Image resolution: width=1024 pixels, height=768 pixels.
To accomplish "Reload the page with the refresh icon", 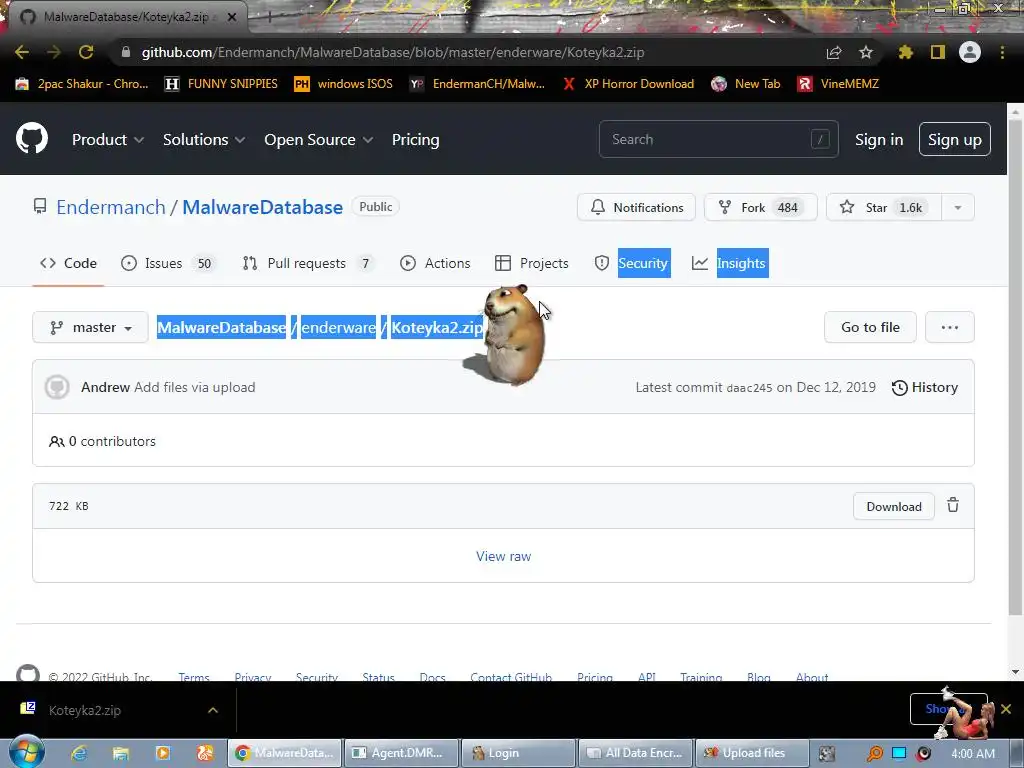I will pyautogui.click(x=86, y=52).
